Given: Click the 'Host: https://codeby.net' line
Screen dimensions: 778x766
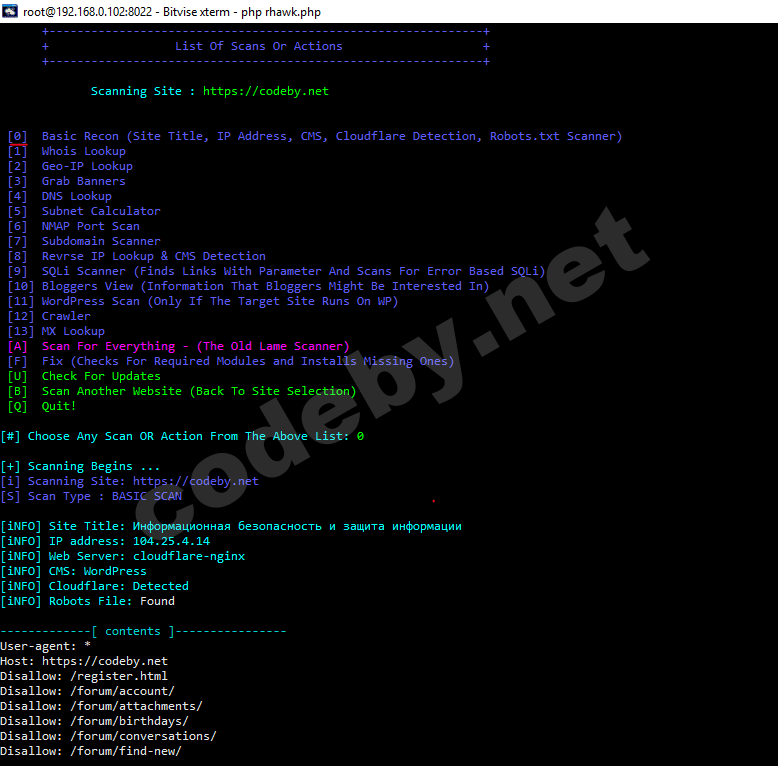Looking at the screenshot, I should (x=84, y=661).
